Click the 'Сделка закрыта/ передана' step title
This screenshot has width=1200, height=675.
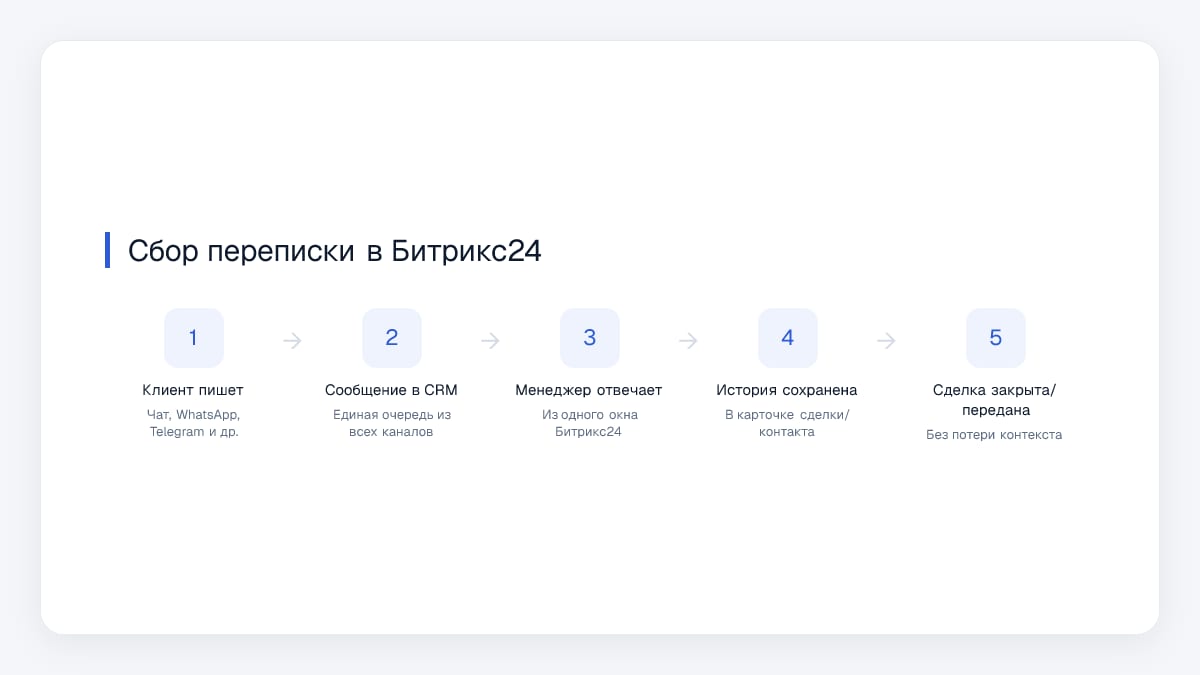pyautogui.click(x=995, y=400)
